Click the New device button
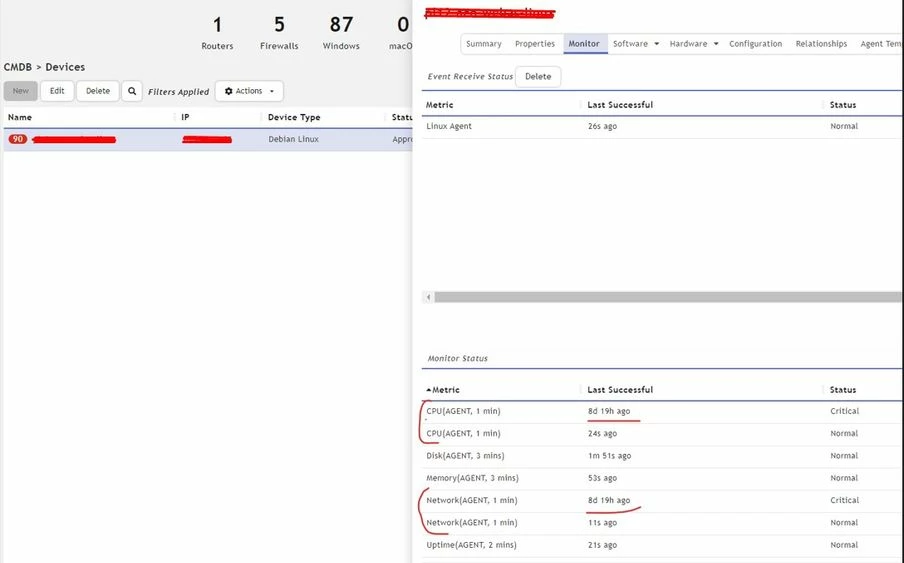The image size is (904, 563). pyautogui.click(x=21, y=91)
